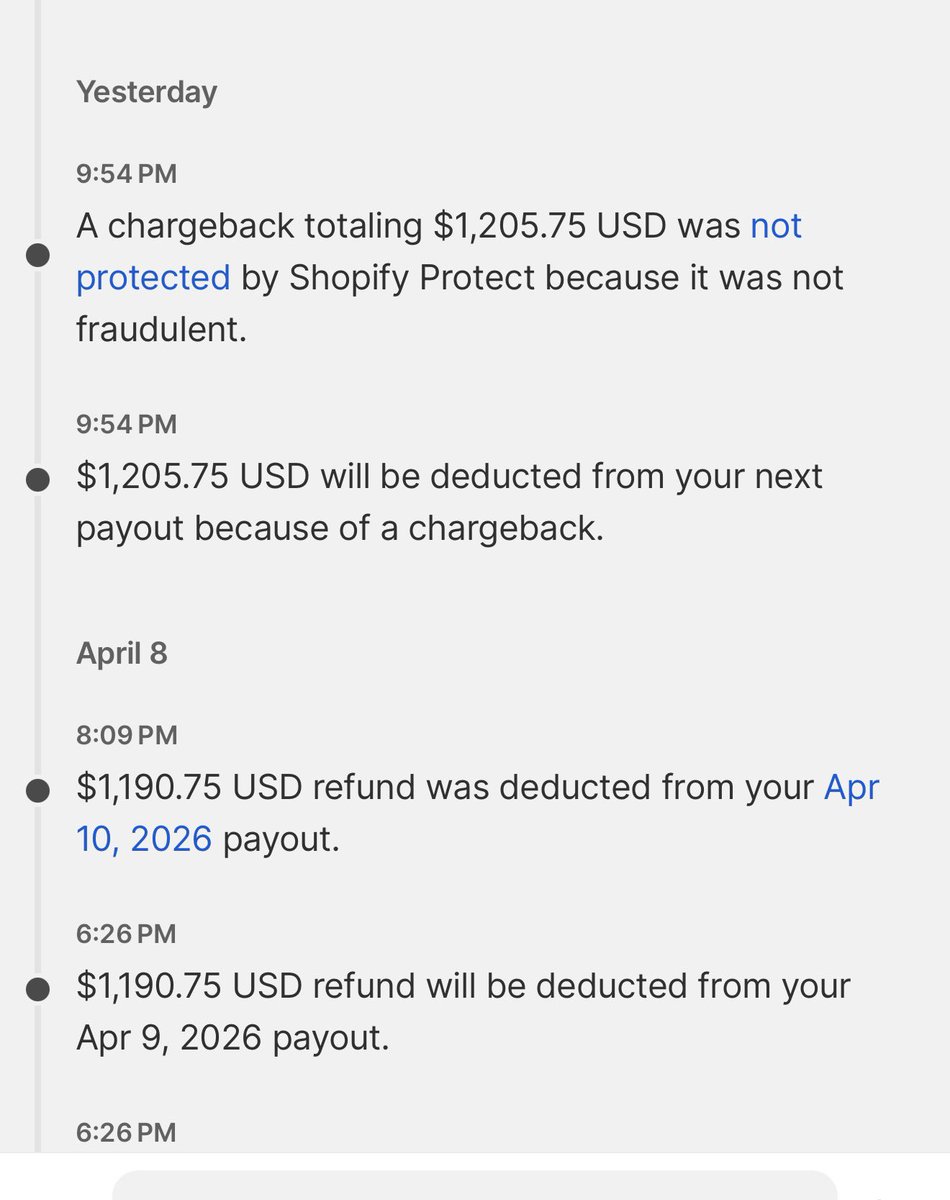Click the 8:09 PM timestamp
950x1200 pixels.
click(x=126, y=736)
